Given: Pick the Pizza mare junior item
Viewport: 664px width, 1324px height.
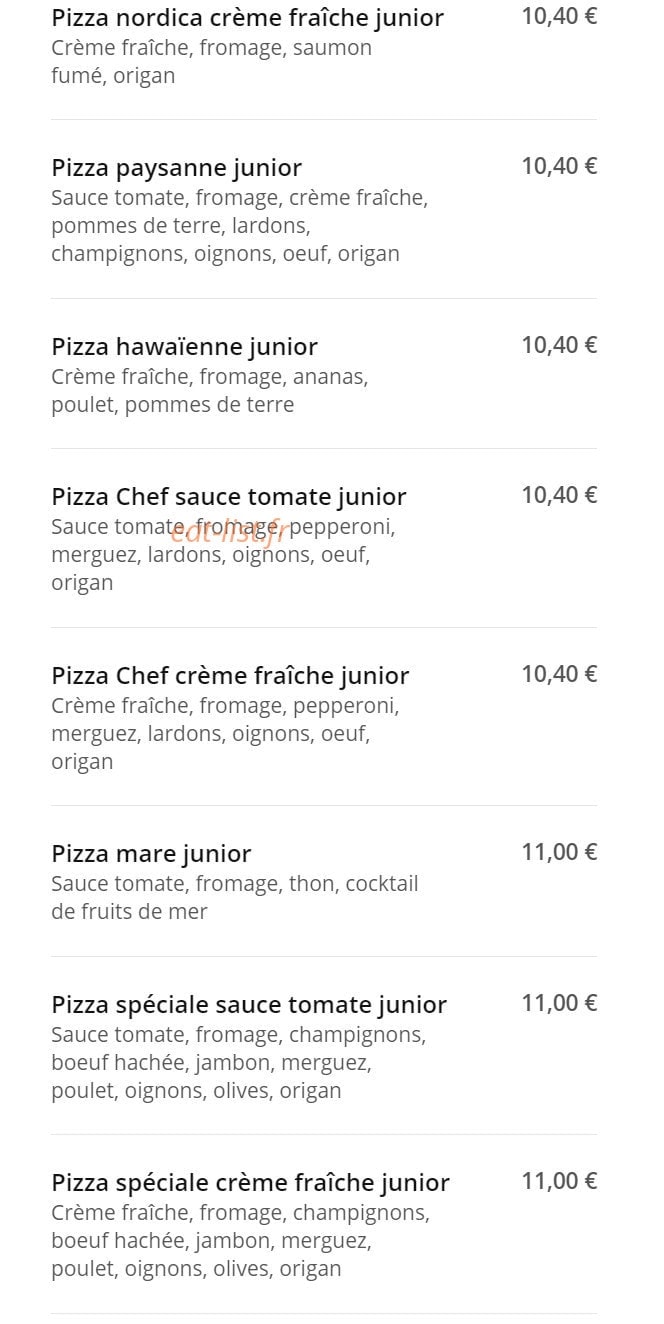Looking at the screenshot, I should coord(151,854).
